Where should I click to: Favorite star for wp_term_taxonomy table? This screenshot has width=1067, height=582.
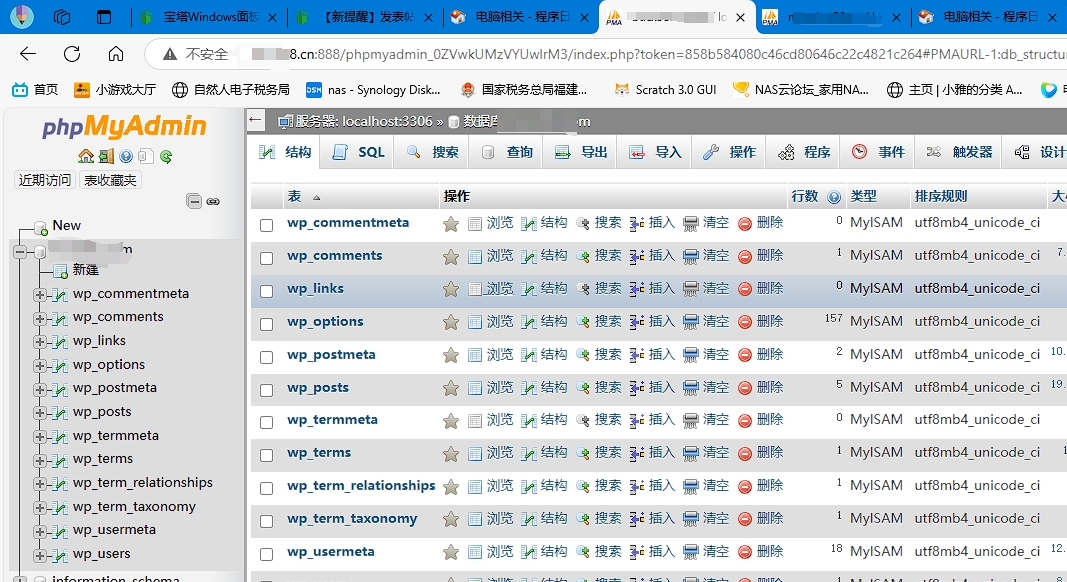click(450, 519)
